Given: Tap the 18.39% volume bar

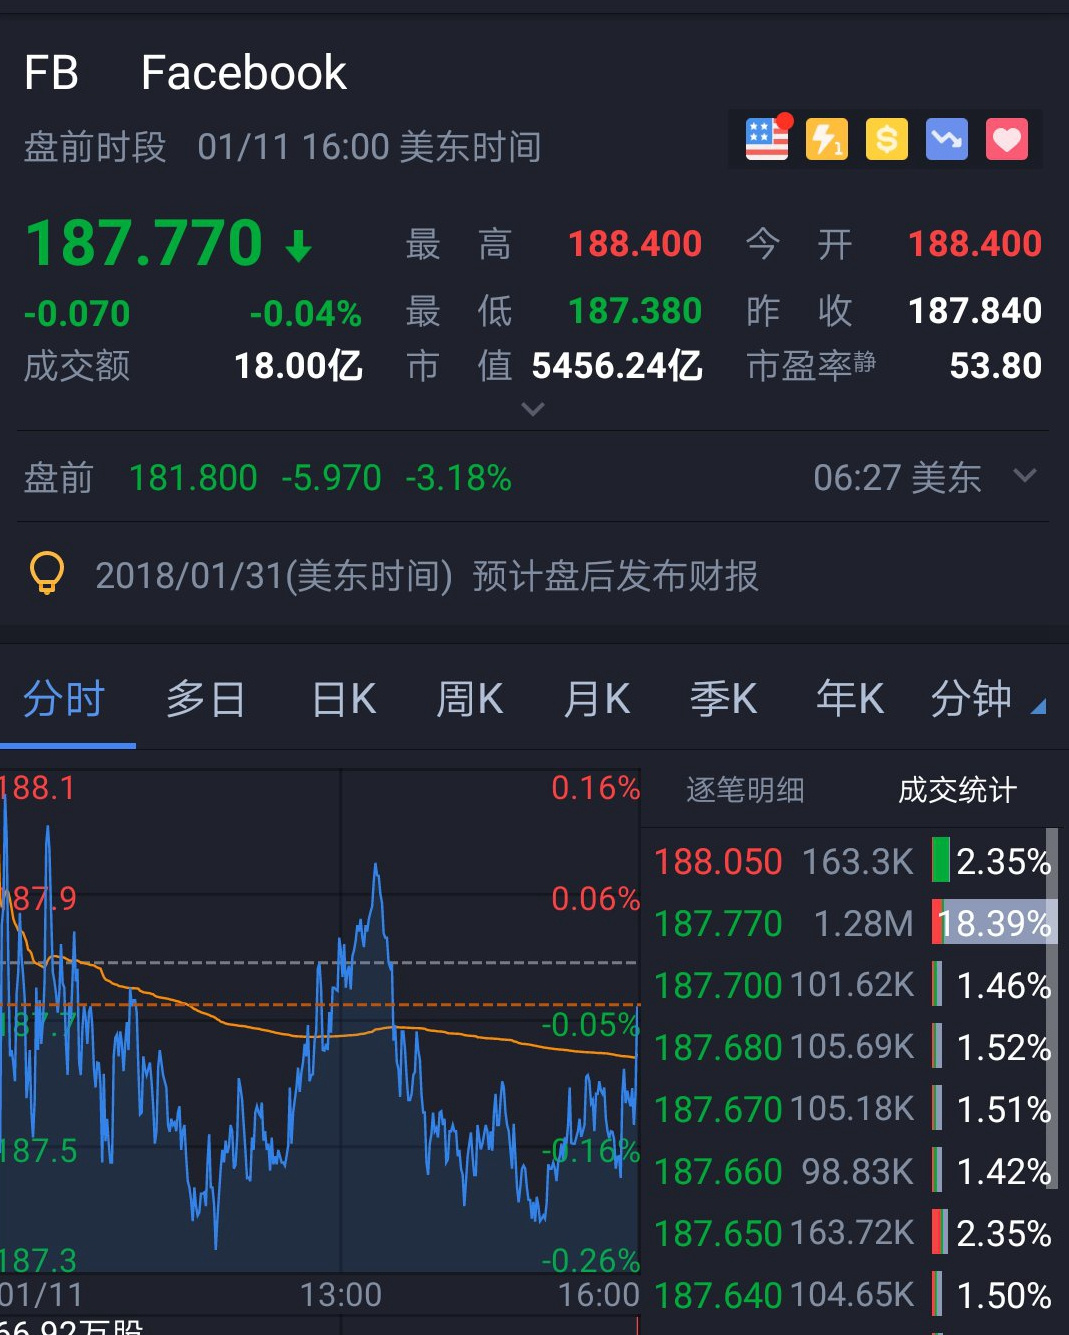Looking at the screenshot, I should pyautogui.click(x=993, y=923).
